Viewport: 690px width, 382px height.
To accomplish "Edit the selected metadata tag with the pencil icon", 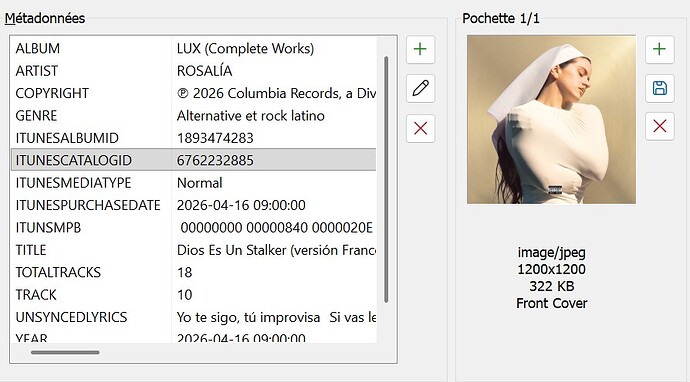I will (420, 88).
